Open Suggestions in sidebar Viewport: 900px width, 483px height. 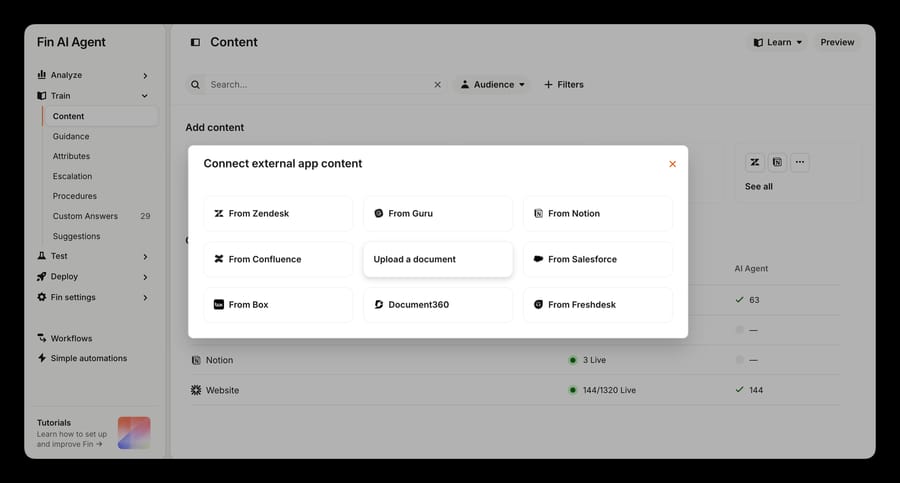tap(76, 236)
